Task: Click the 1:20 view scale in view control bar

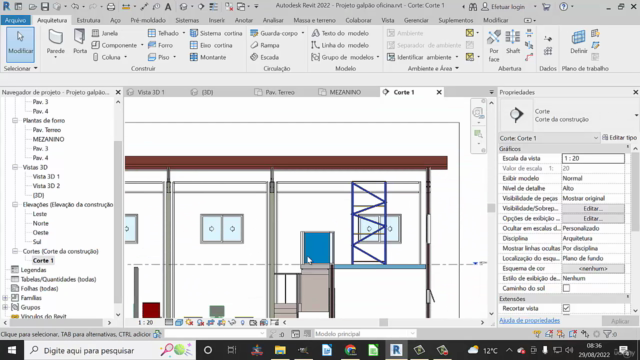Action: click(x=145, y=322)
